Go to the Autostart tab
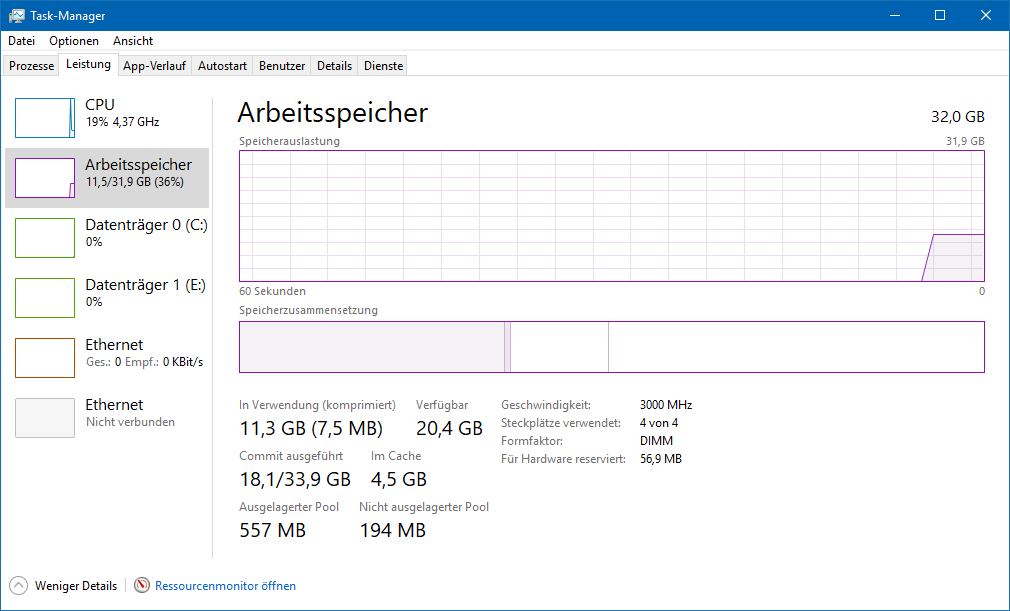 point(222,66)
